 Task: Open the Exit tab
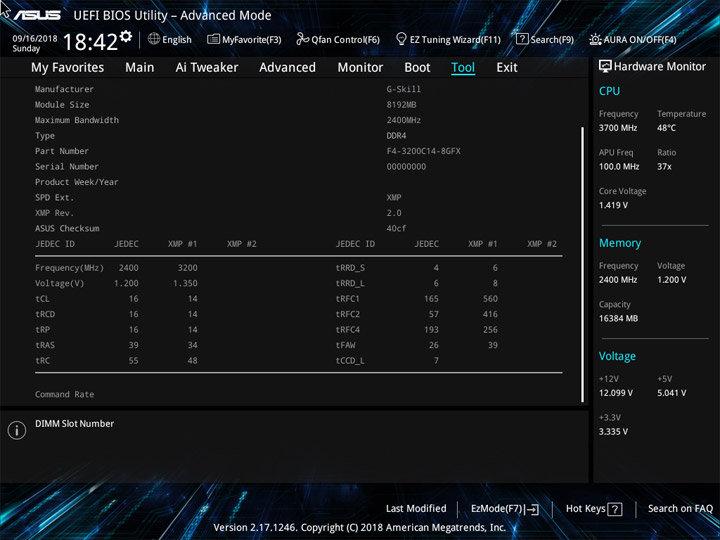tap(507, 68)
